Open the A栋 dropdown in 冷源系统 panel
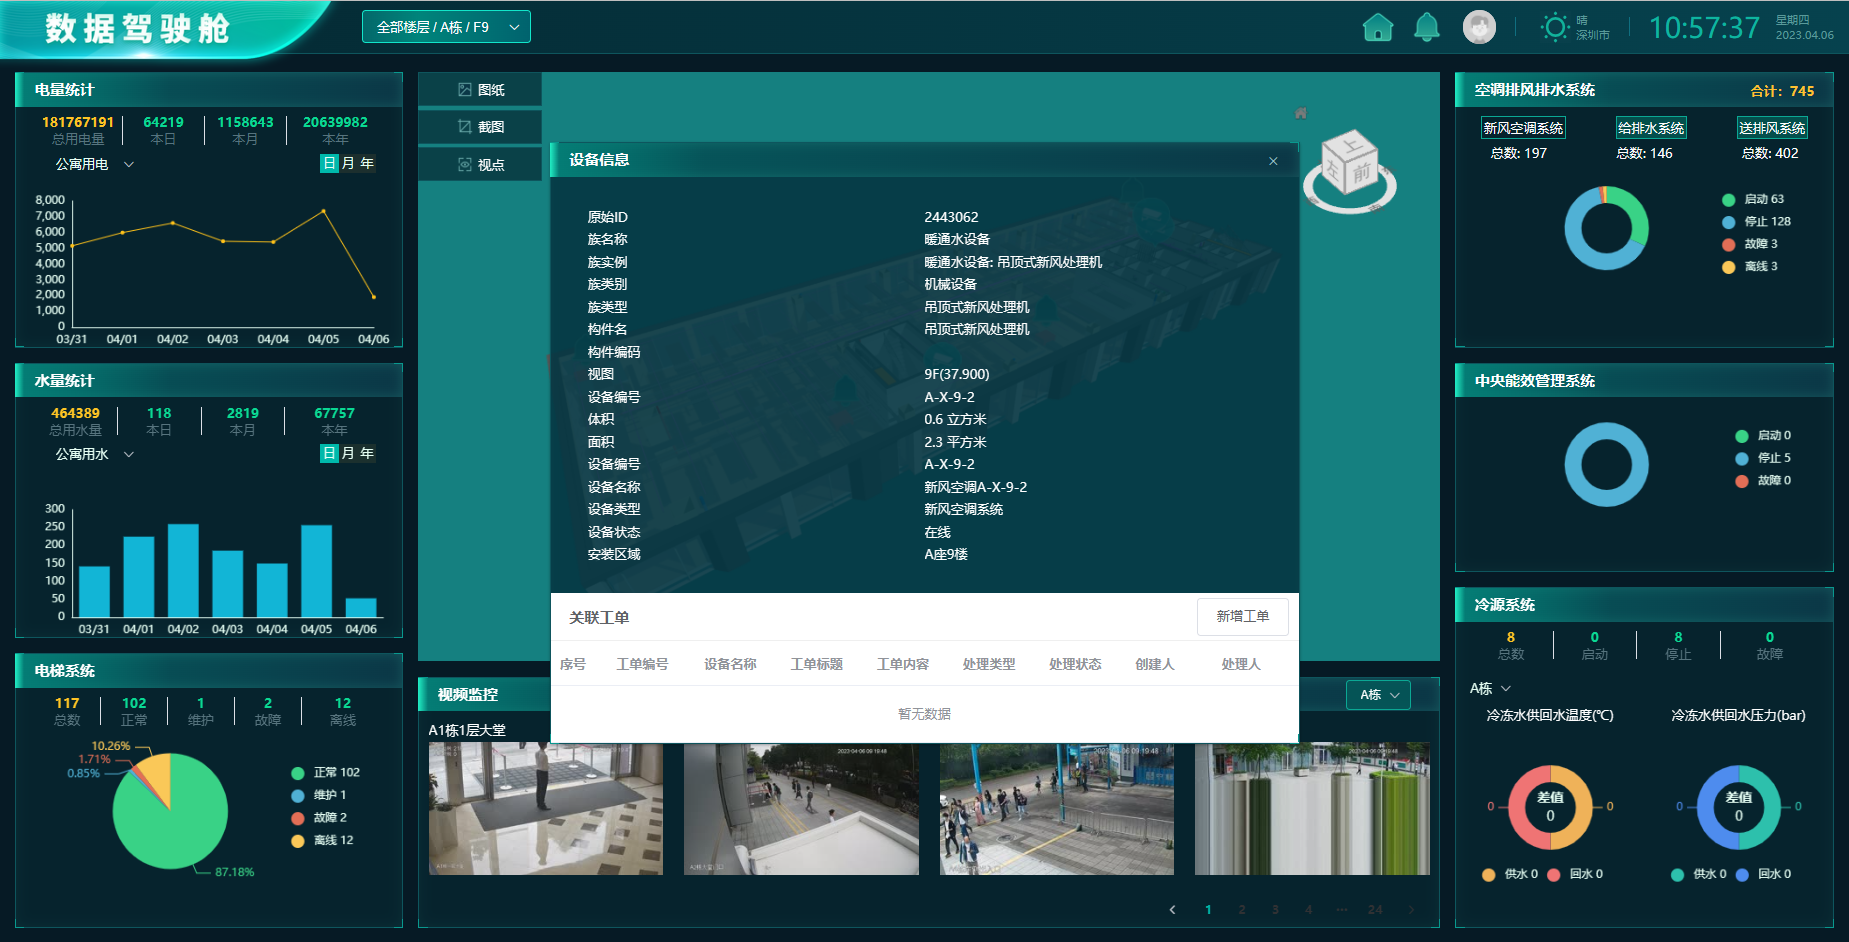Image resolution: width=1849 pixels, height=942 pixels. [x=1492, y=688]
